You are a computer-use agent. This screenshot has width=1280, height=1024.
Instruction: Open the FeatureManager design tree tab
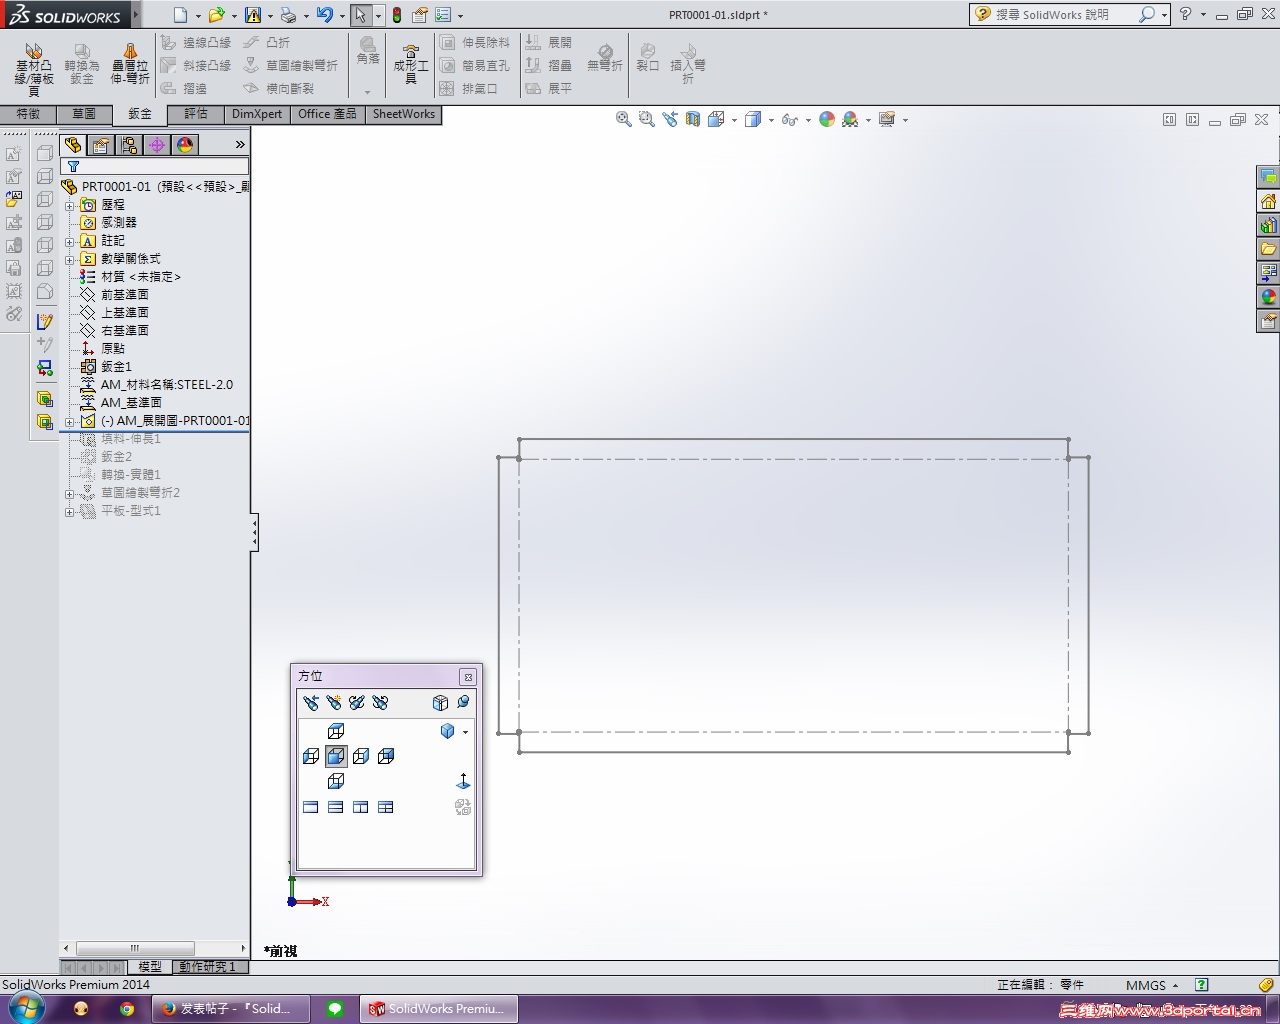73,145
